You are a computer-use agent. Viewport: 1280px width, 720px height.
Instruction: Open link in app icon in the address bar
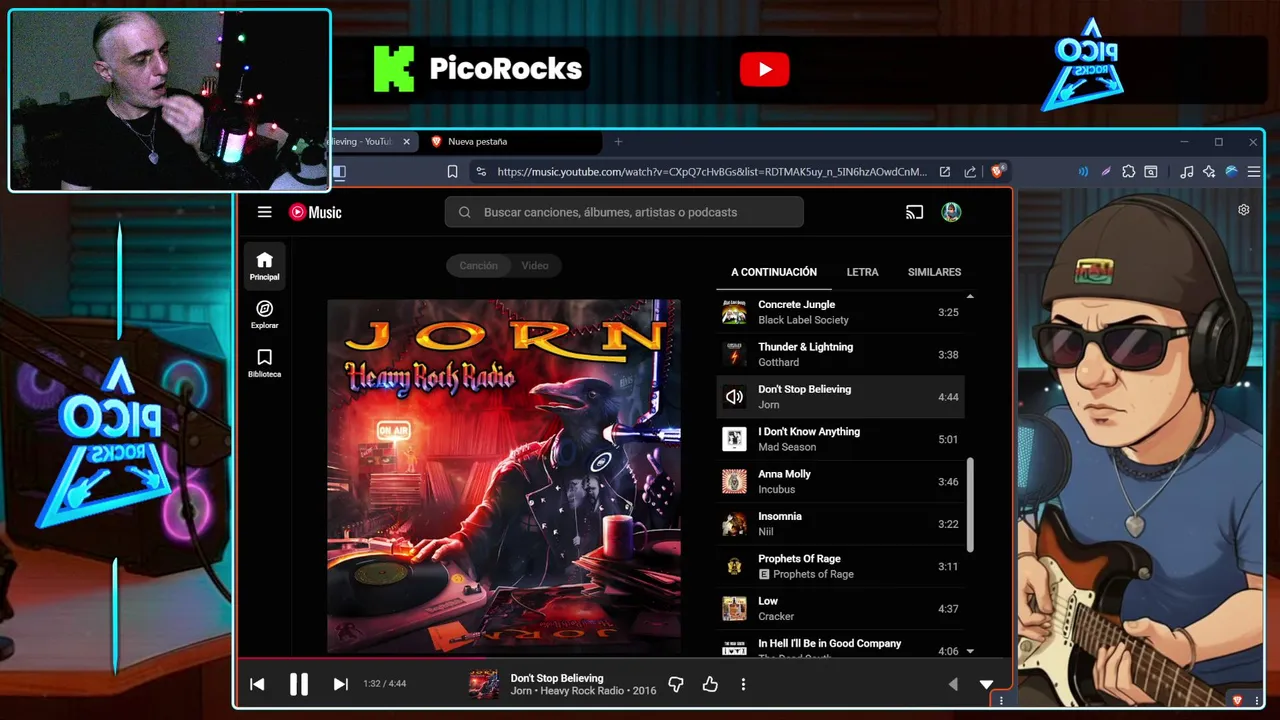pyautogui.click(x=945, y=172)
